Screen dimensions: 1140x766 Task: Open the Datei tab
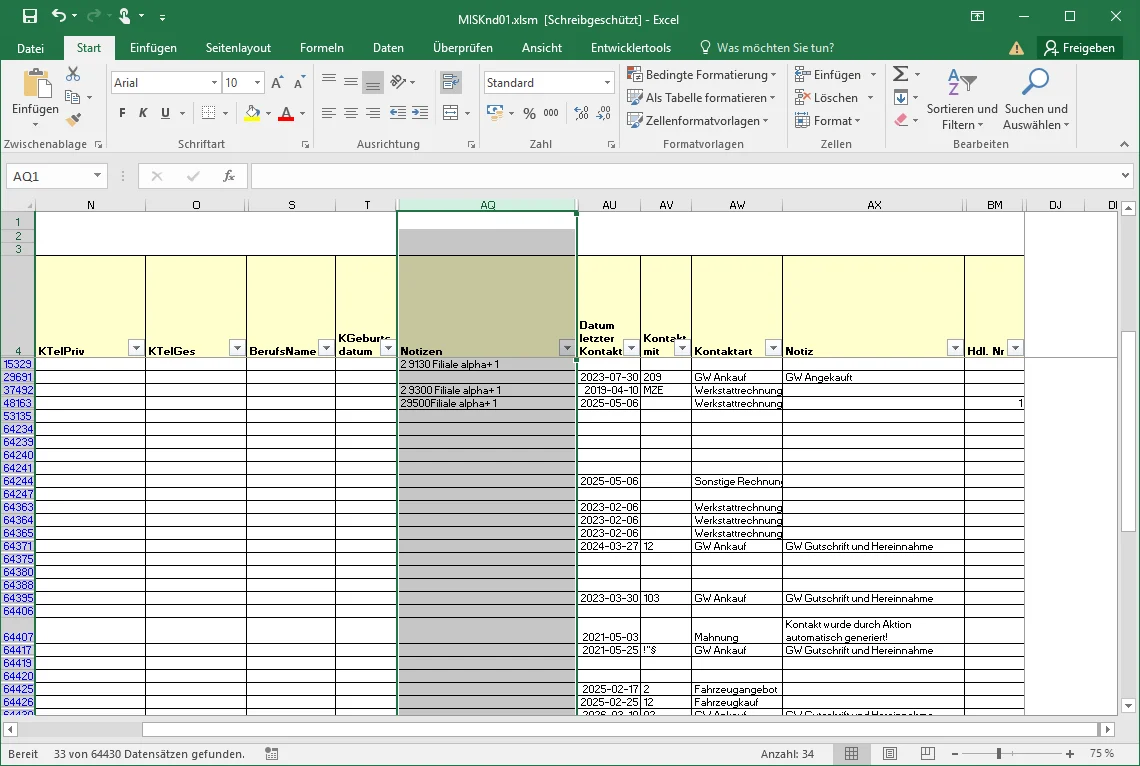point(31,48)
